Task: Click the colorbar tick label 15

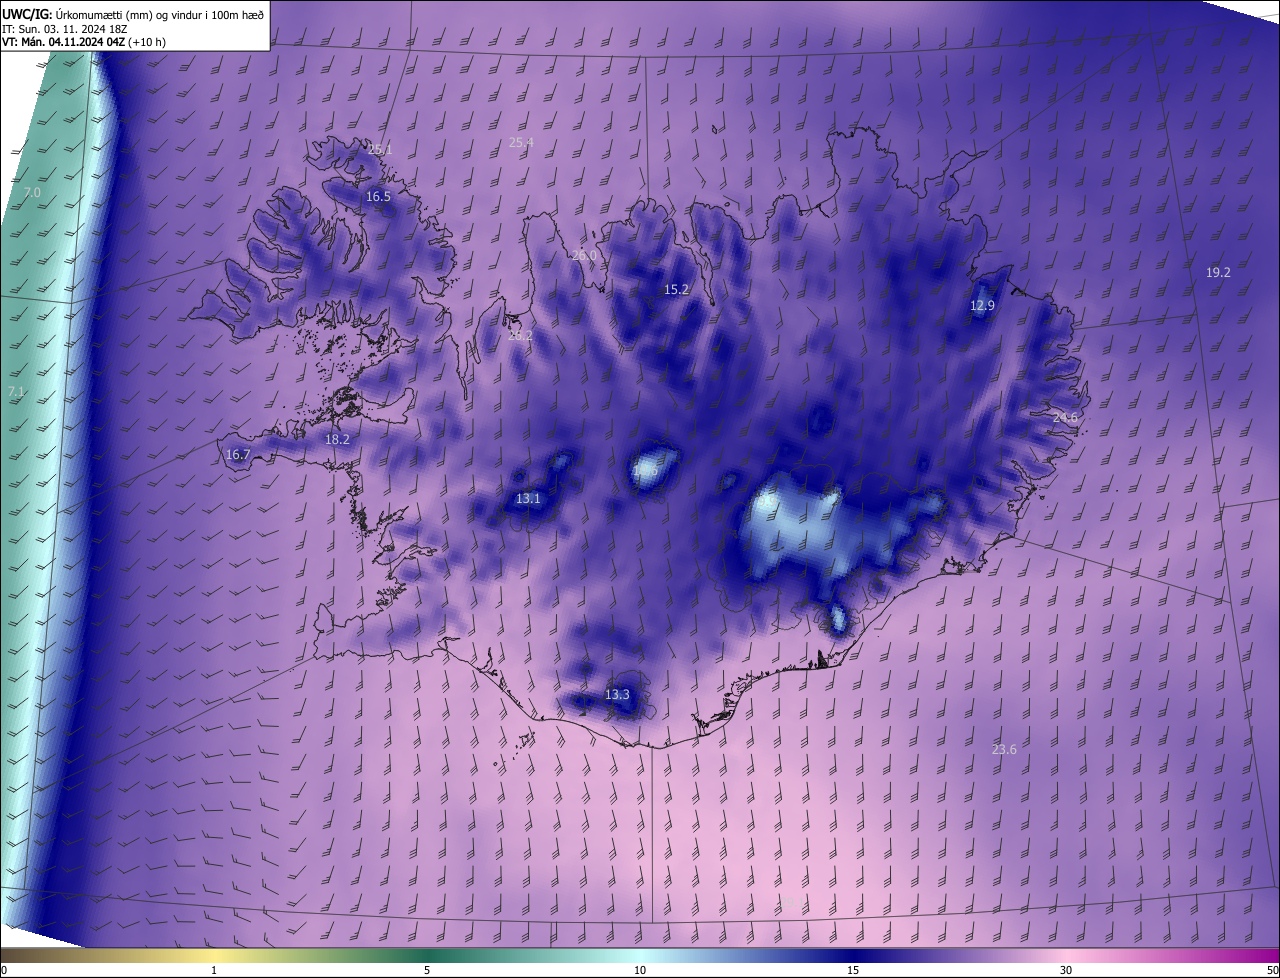Action: click(x=853, y=971)
